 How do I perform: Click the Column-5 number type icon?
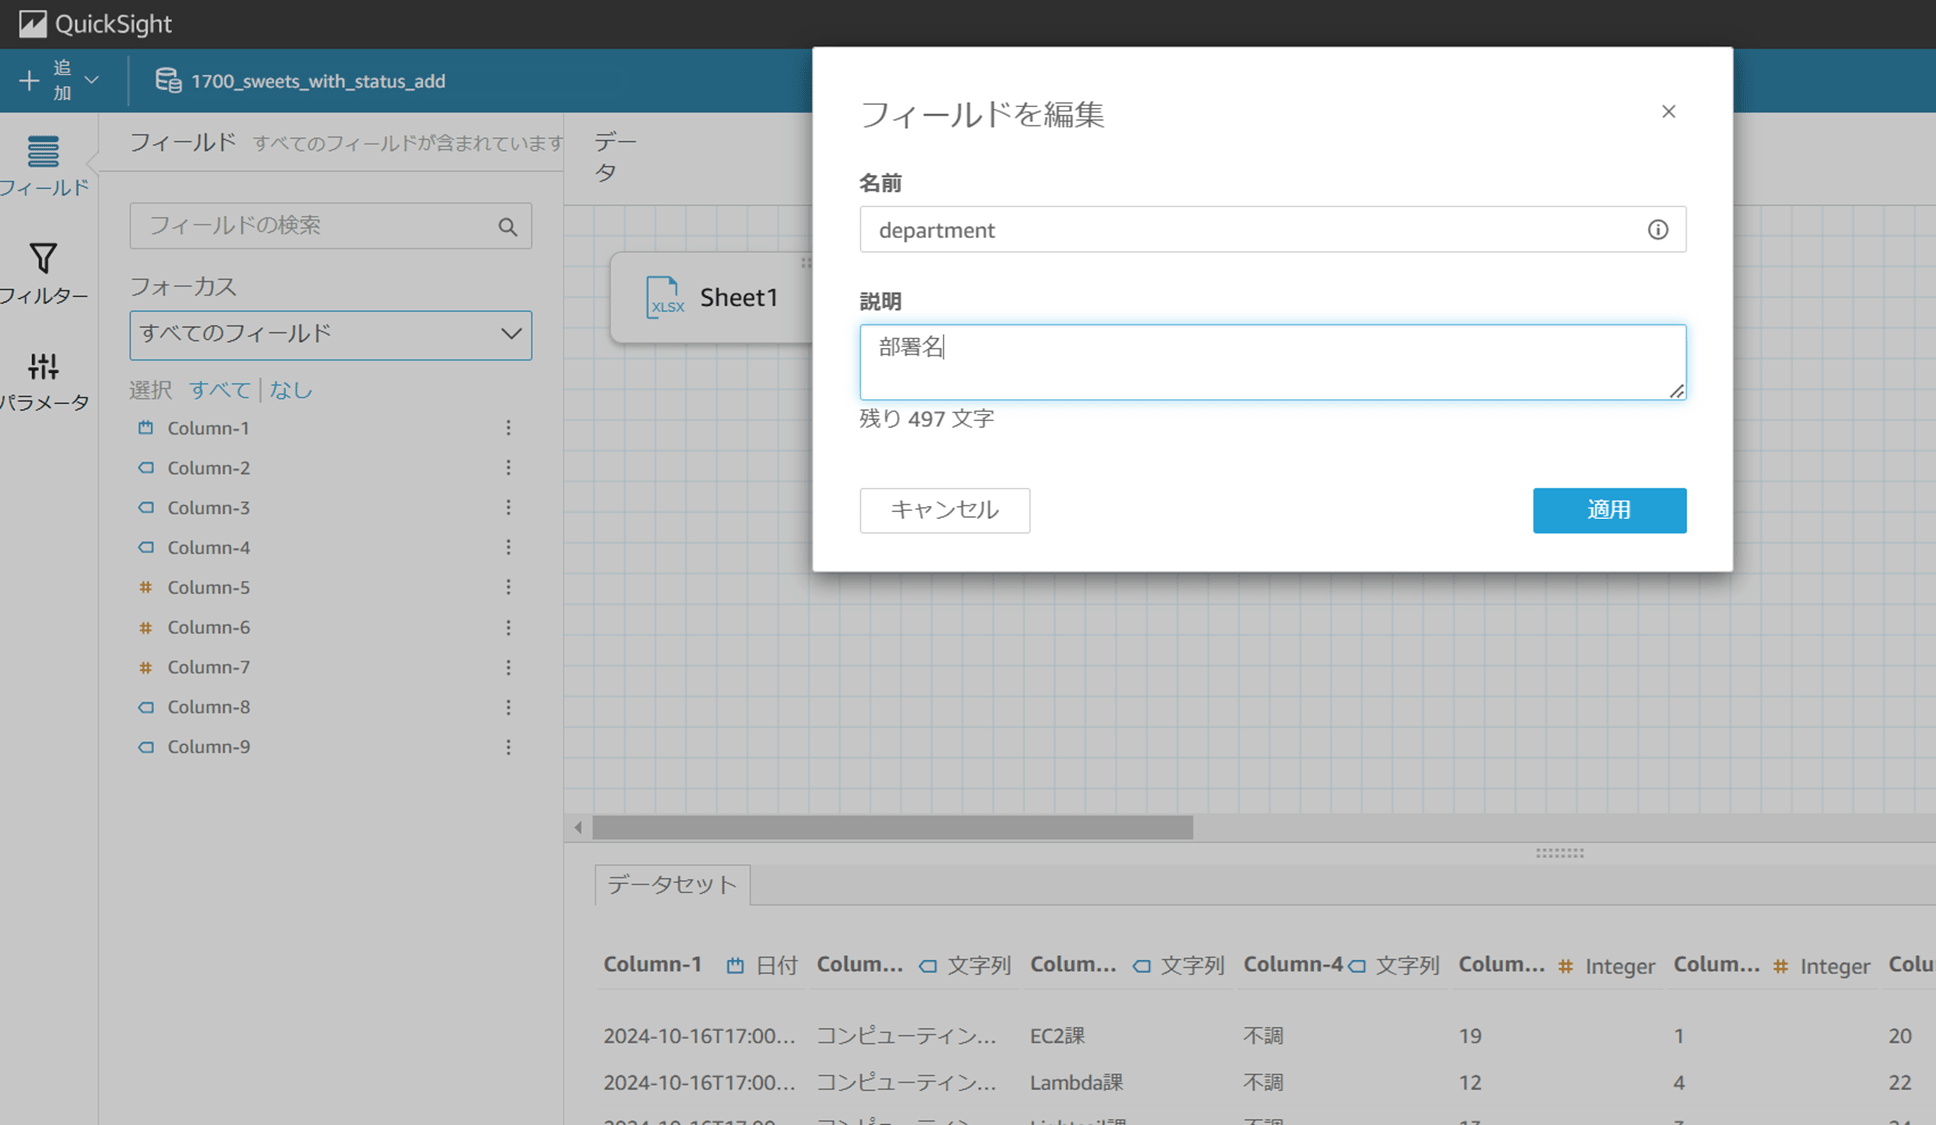tap(146, 588)
